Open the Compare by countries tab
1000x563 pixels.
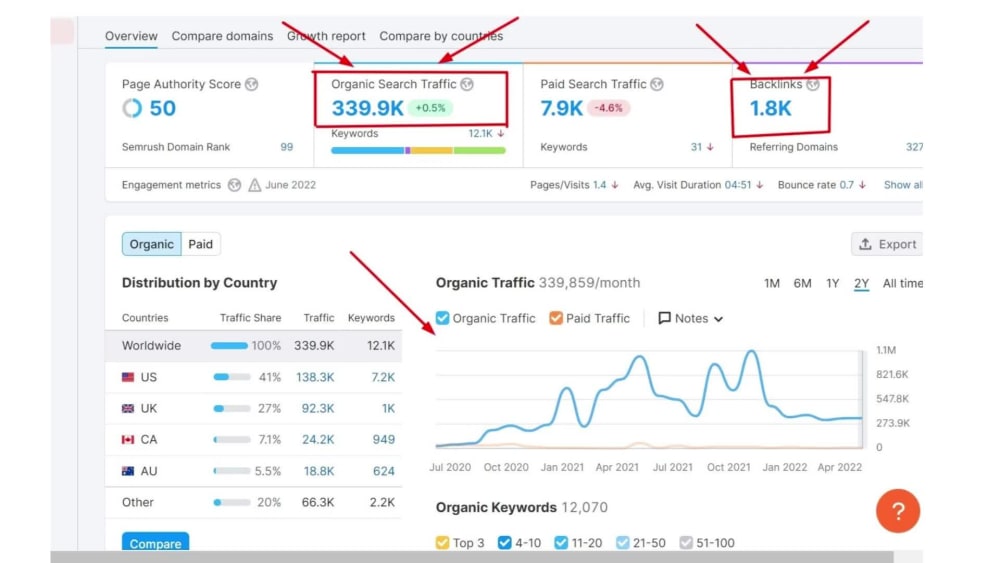(441, 36)
